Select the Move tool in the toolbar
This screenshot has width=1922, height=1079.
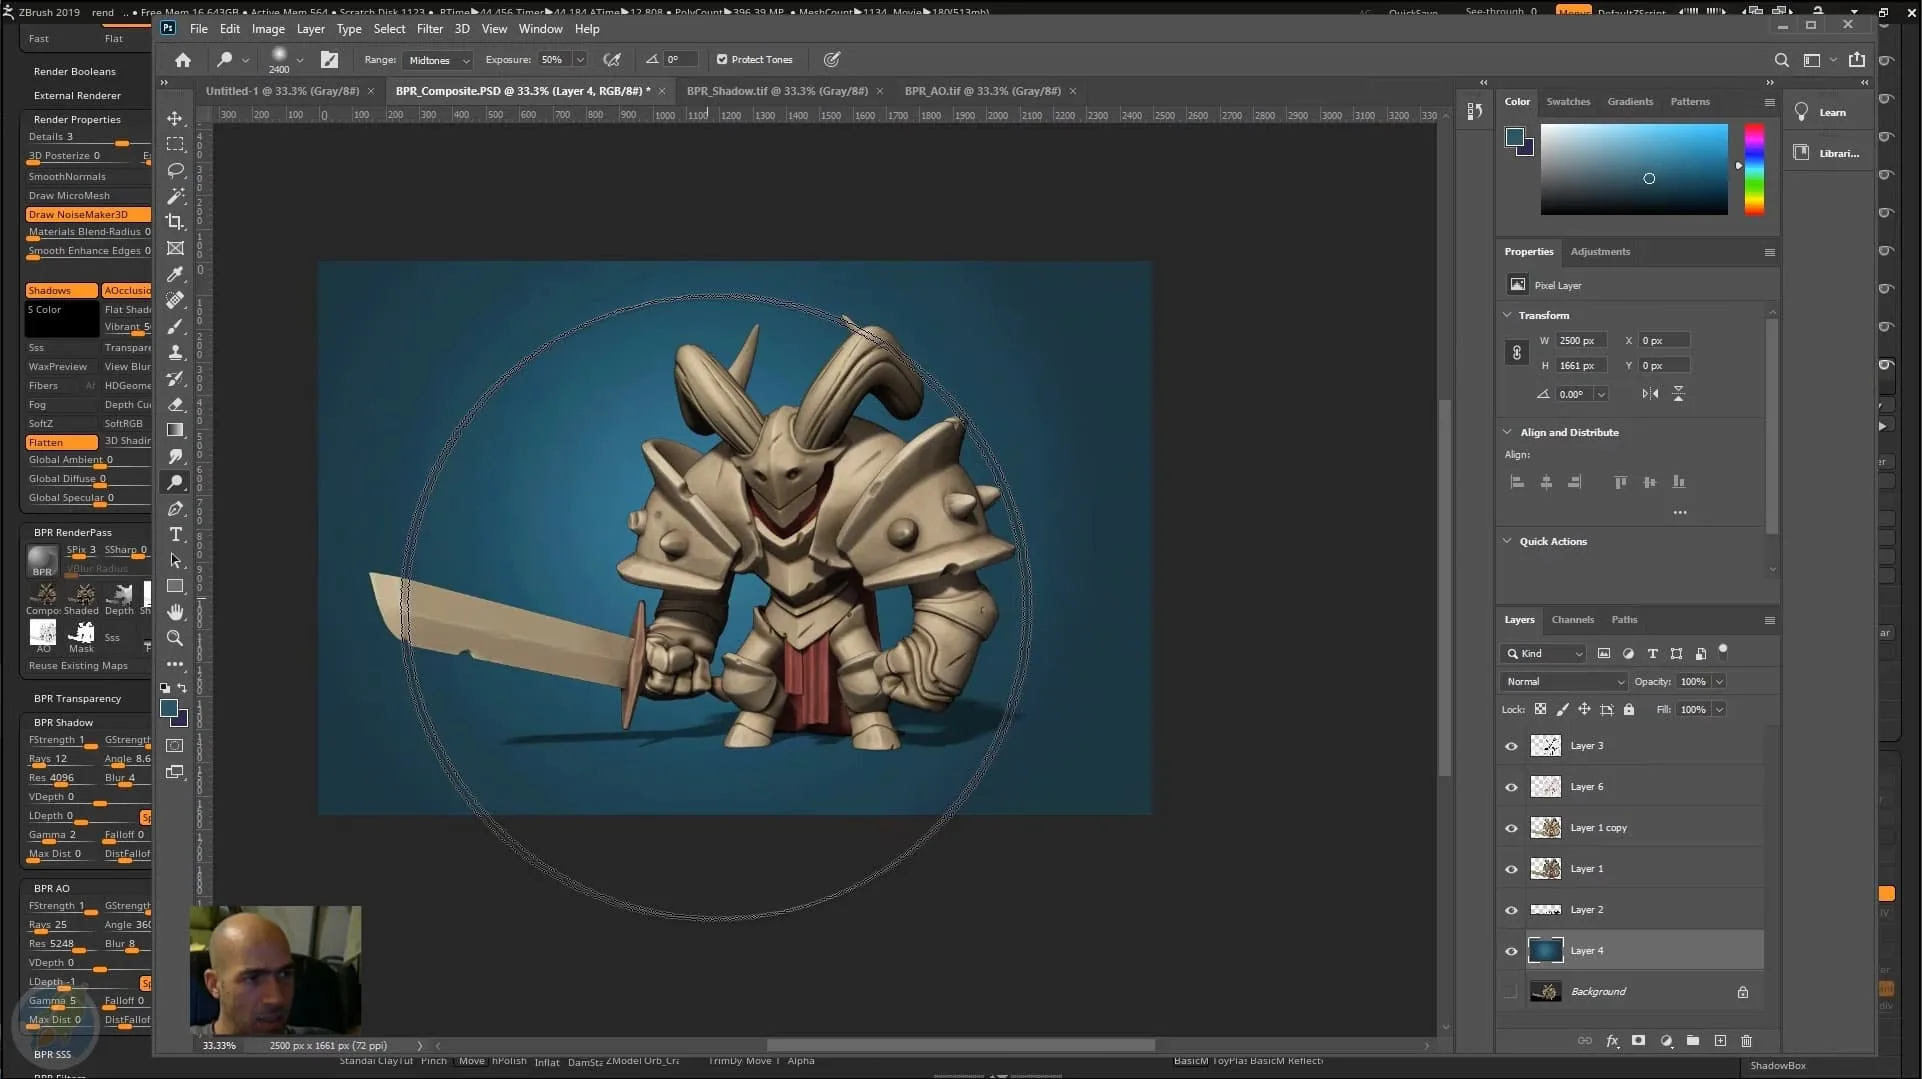coord(175,118)
